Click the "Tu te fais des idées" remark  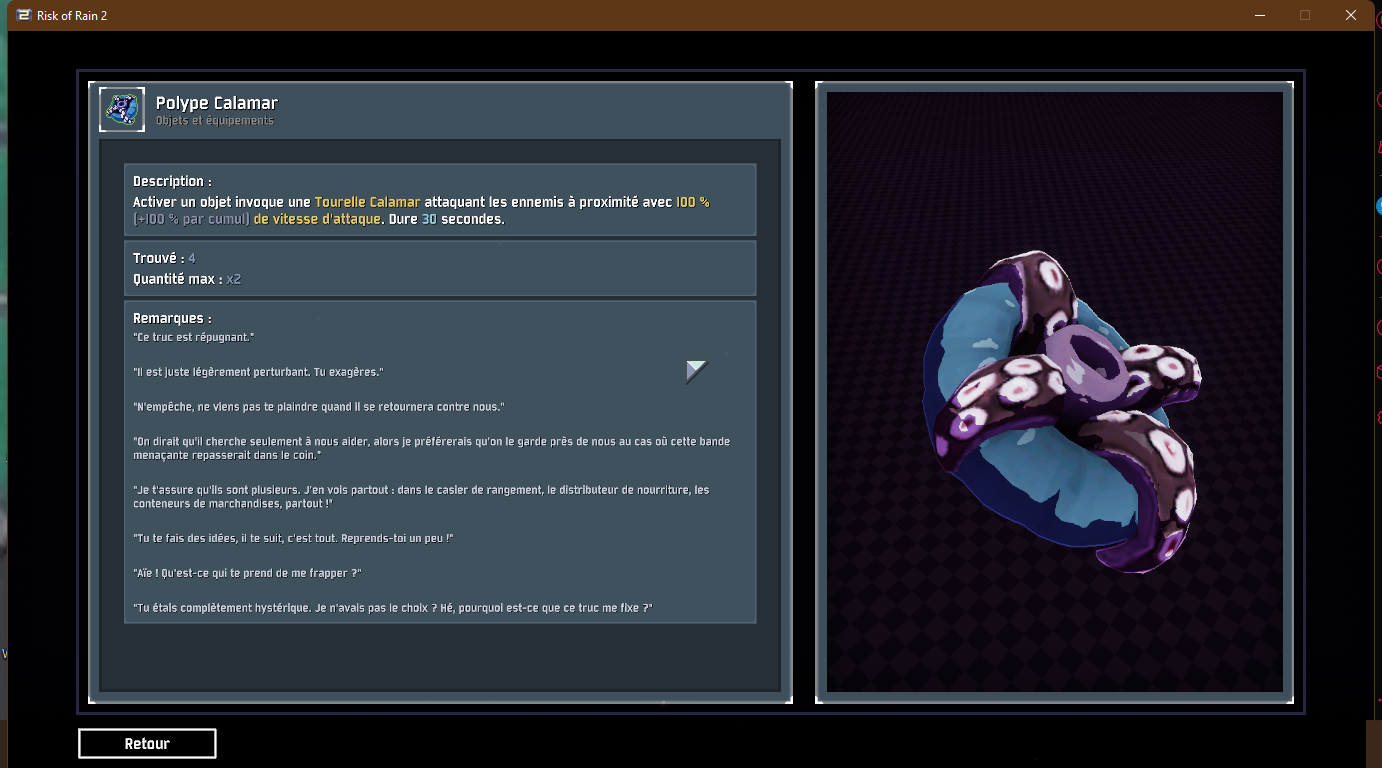(293, 538)
